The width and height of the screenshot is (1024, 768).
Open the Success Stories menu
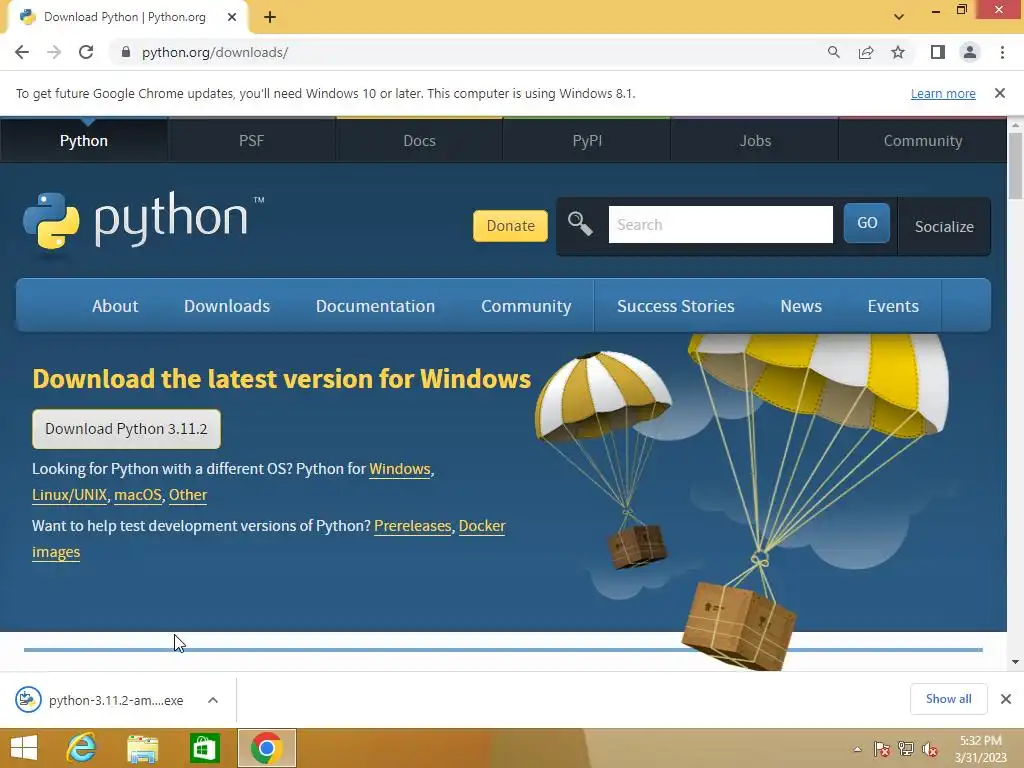click(x=675, y=306)
